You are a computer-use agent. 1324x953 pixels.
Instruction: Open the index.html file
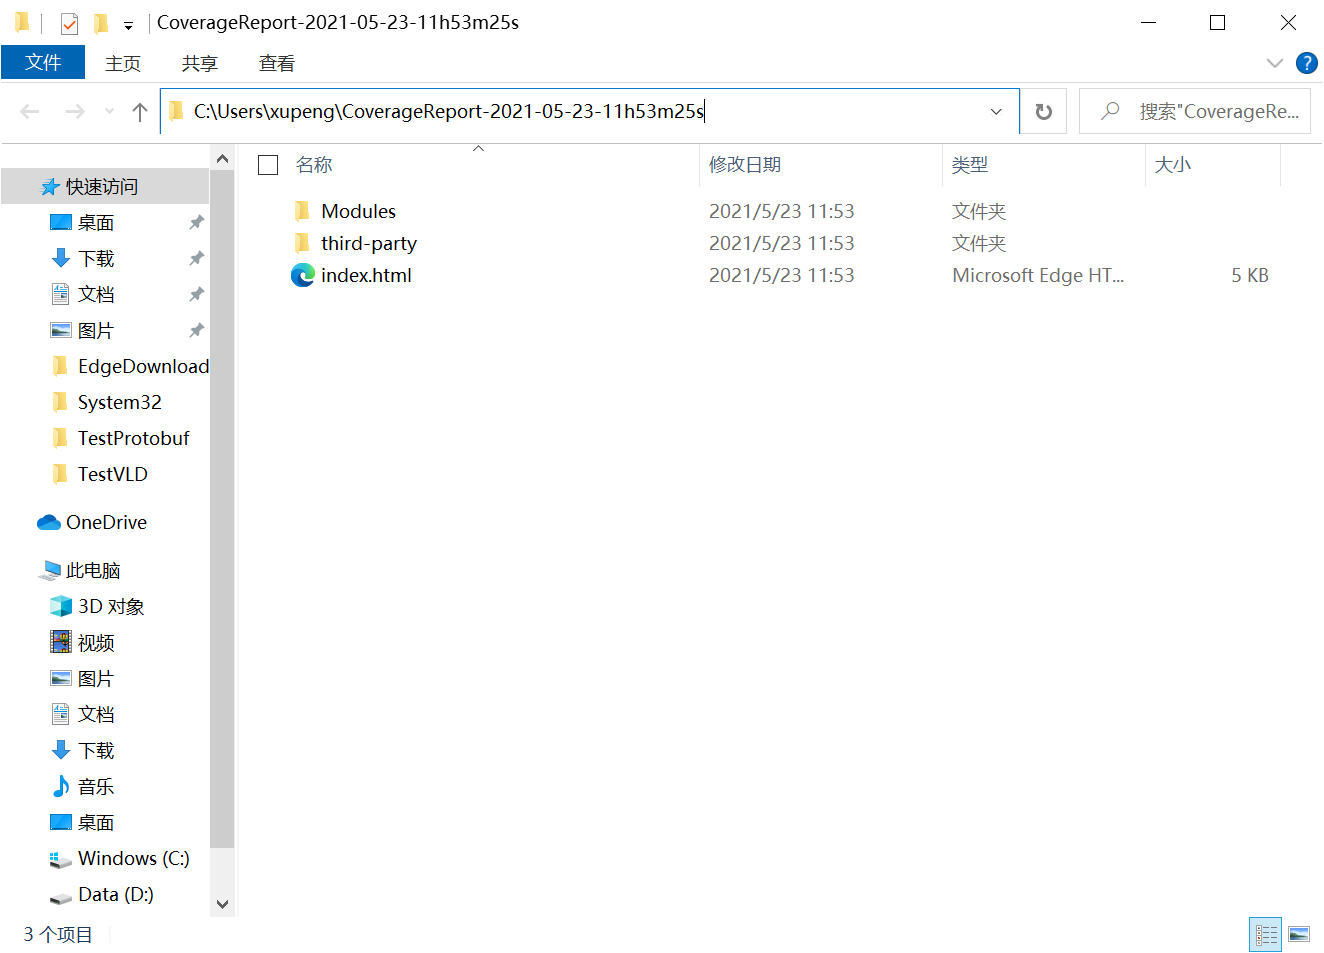(366, 275)
